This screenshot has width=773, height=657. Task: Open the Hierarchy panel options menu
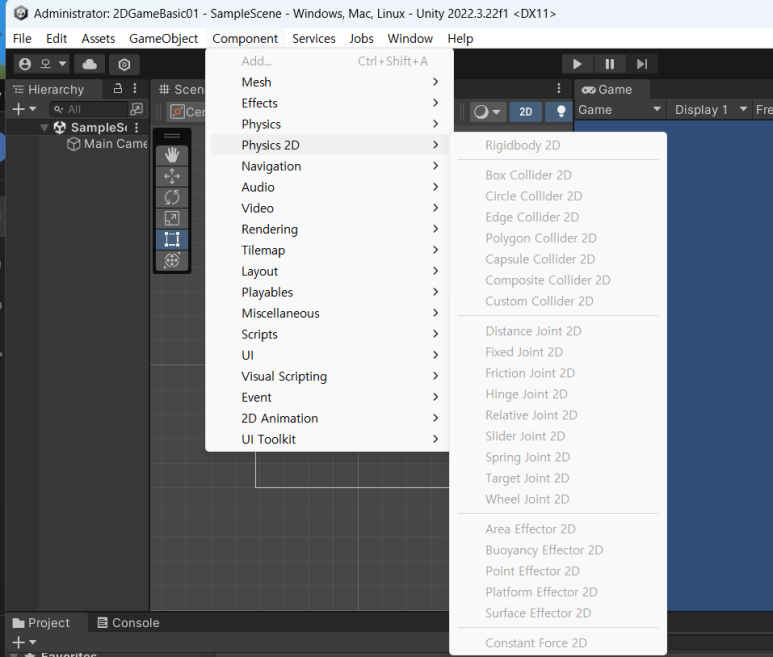135,89
